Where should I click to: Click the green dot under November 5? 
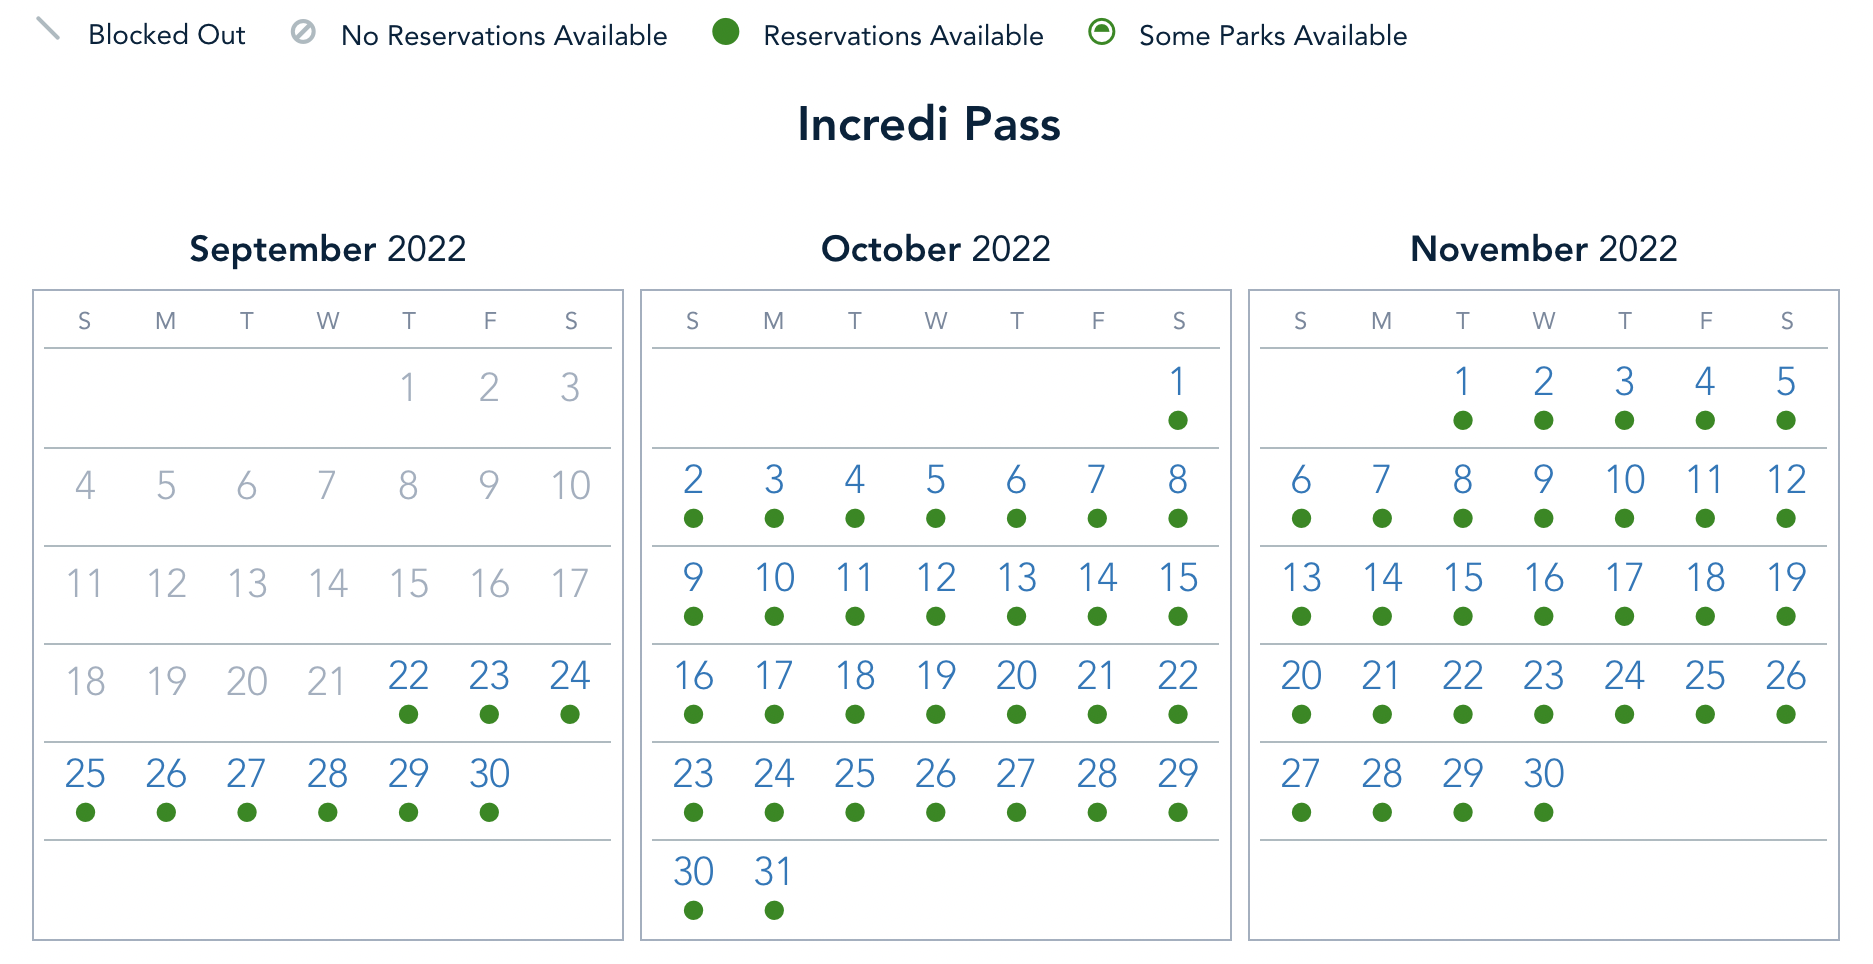coord(1786,420)
